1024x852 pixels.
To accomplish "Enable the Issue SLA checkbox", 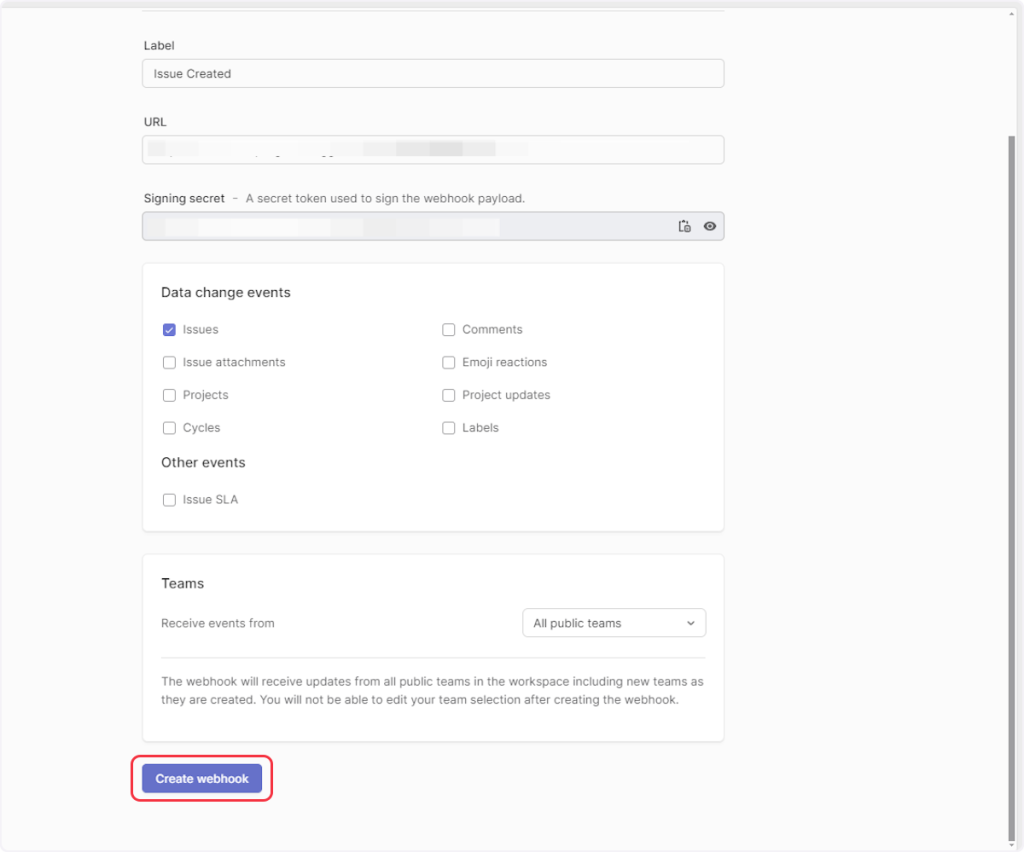I will pos(169,500).
